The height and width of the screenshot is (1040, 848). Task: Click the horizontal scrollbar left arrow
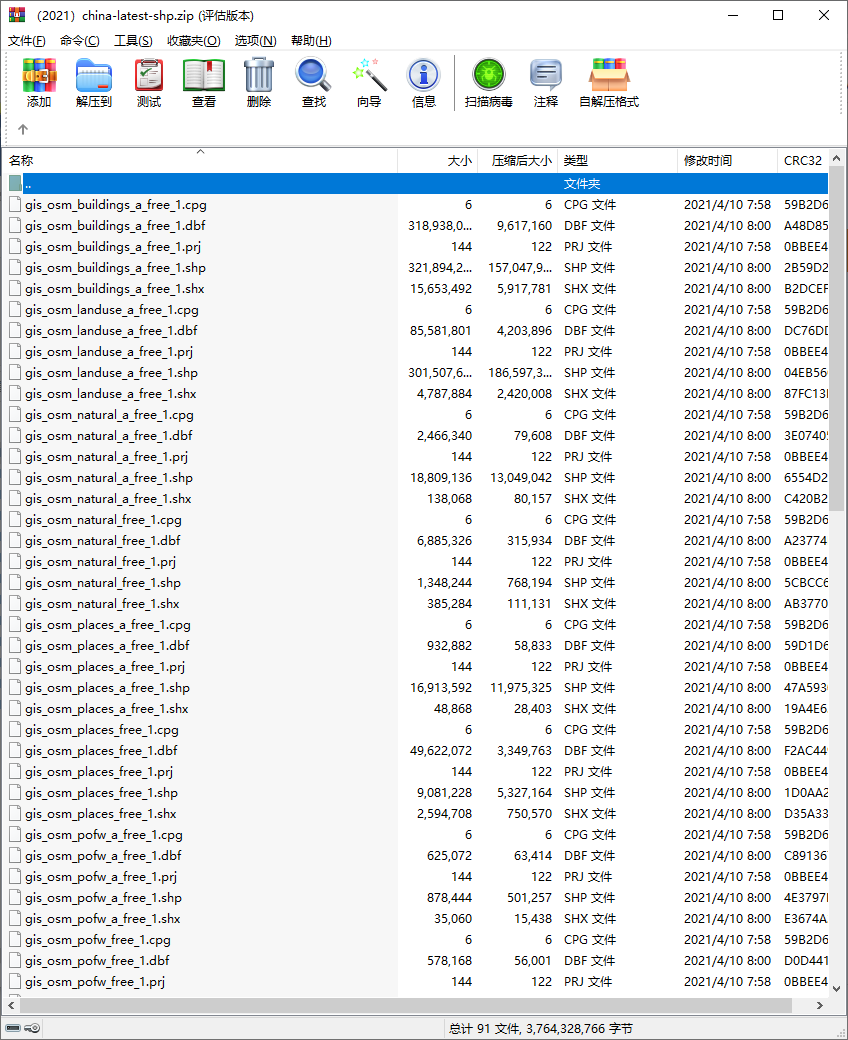point(11,1006)
